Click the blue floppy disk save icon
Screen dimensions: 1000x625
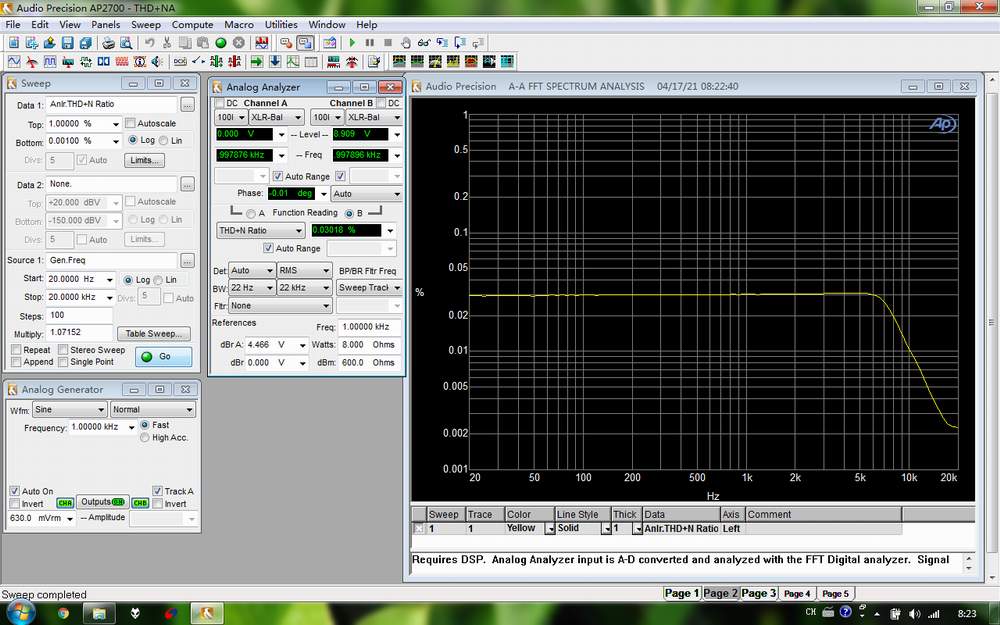click(67, 43)
